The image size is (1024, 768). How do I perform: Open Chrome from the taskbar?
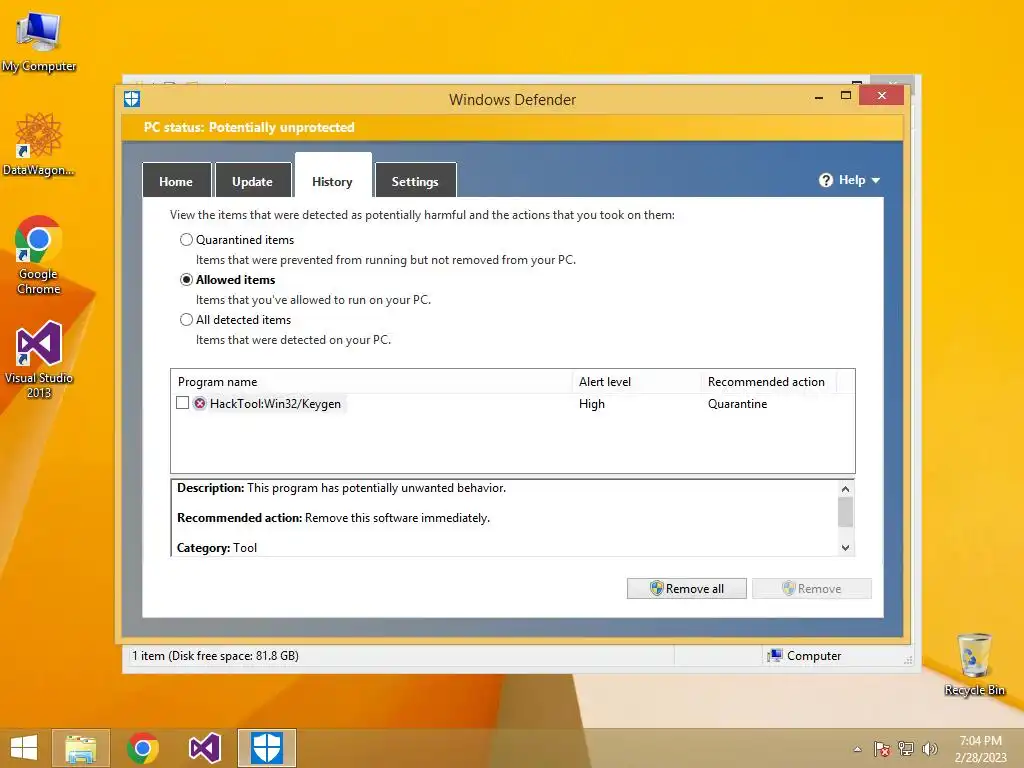click(143, 748)
